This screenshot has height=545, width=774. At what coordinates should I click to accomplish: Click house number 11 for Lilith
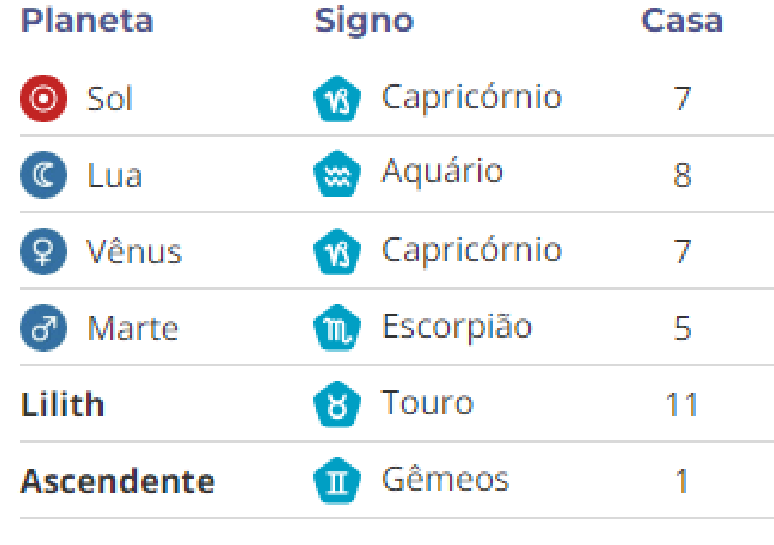(682, 405)
